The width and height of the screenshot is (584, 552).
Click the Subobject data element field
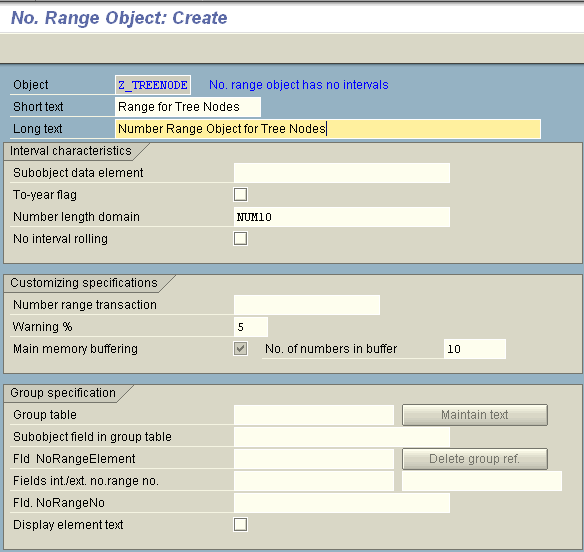(x=342, y=173)
